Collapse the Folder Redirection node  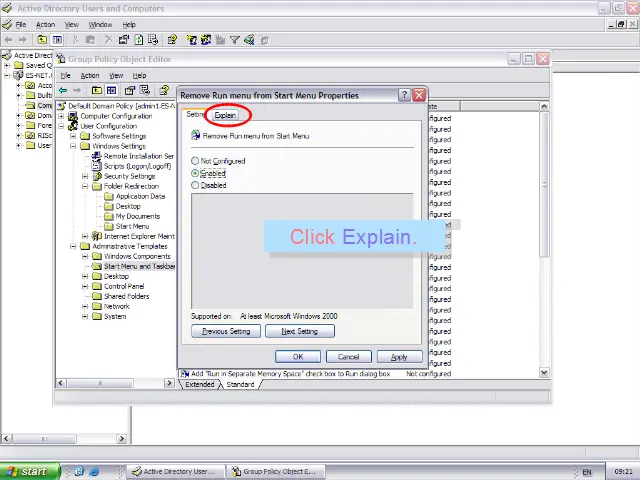[x=85, y=186]
